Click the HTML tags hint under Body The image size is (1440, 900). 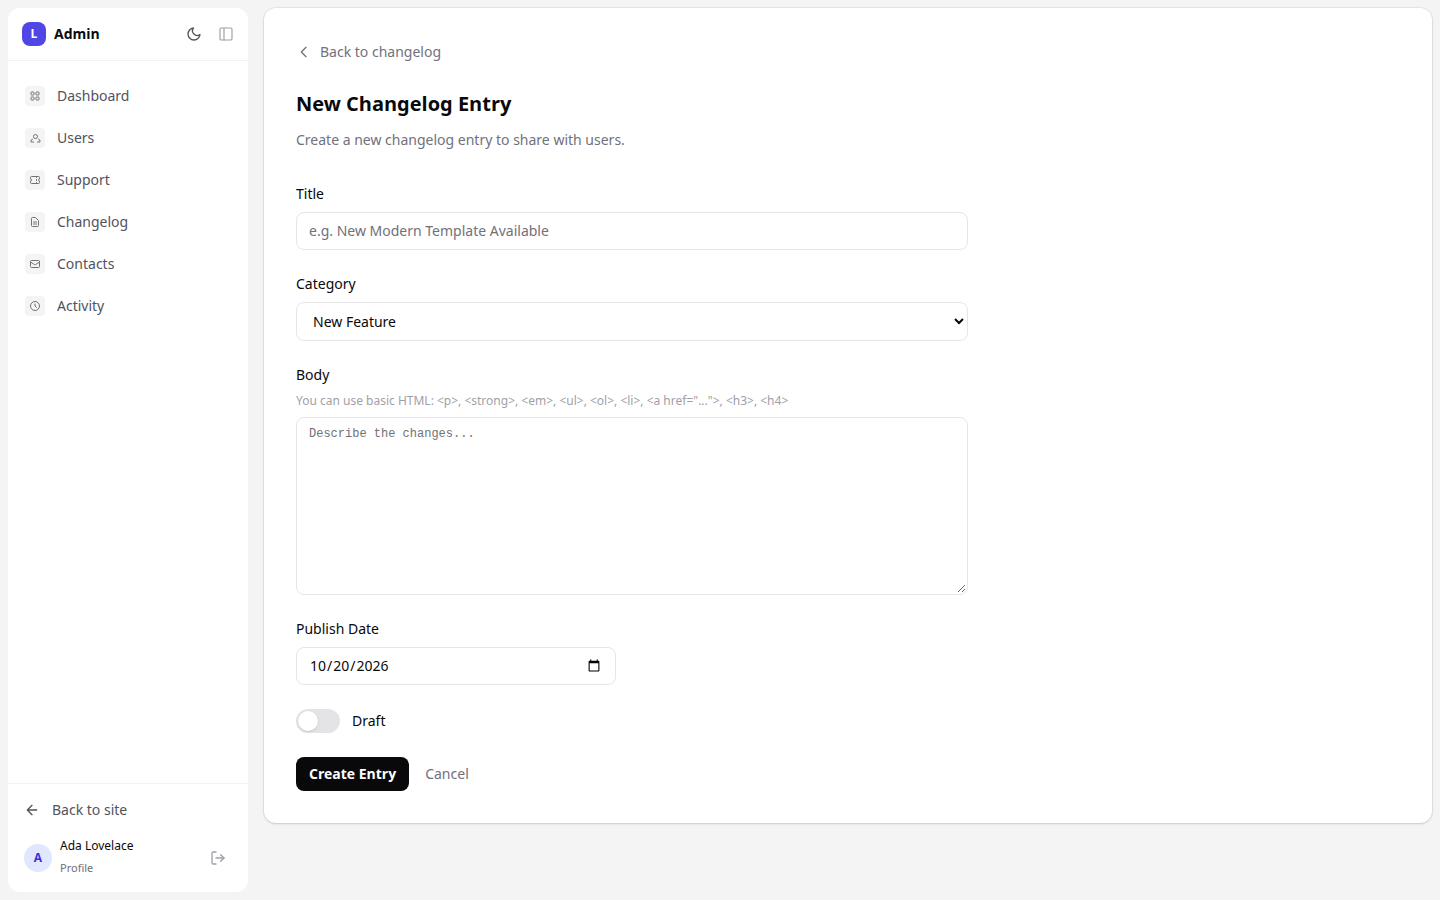[542, 401]
